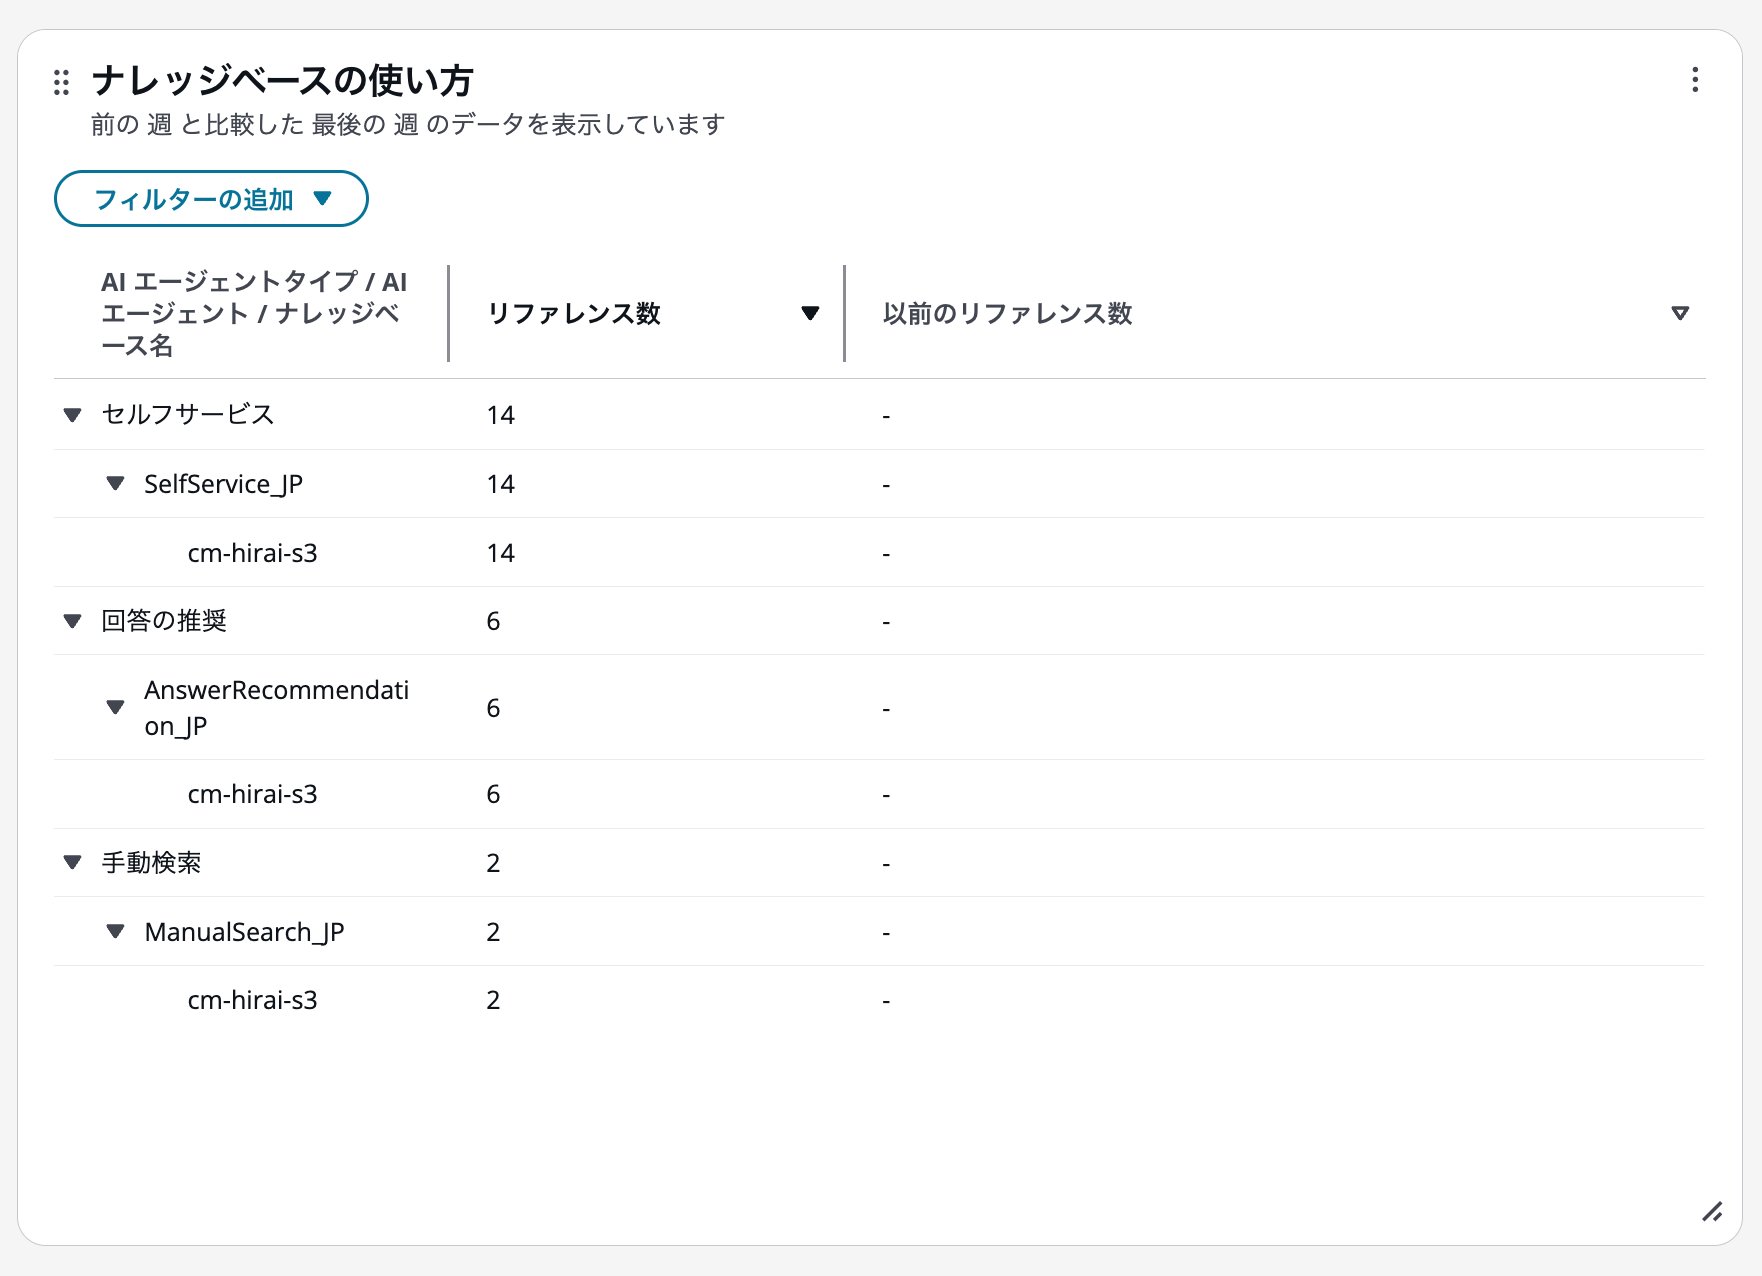The width and height of the screenshot is (1762, 1276).
Task: Click the resize handle in the bottom-right corner
Action: 1714,1213
